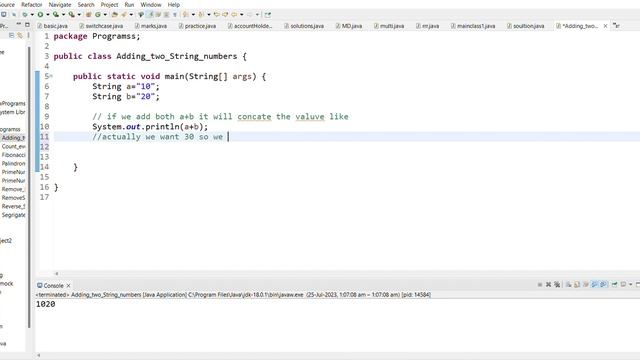The image size is (640, 360).
Task: Click the editor horizontal scrollbar
Action: (347, 274)
